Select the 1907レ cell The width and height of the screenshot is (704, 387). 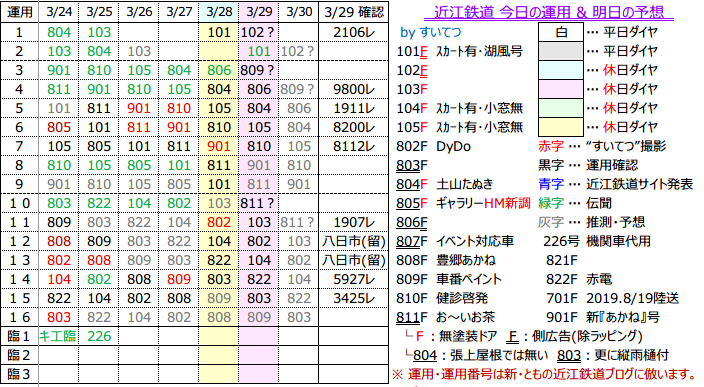[x=354, y=222]
